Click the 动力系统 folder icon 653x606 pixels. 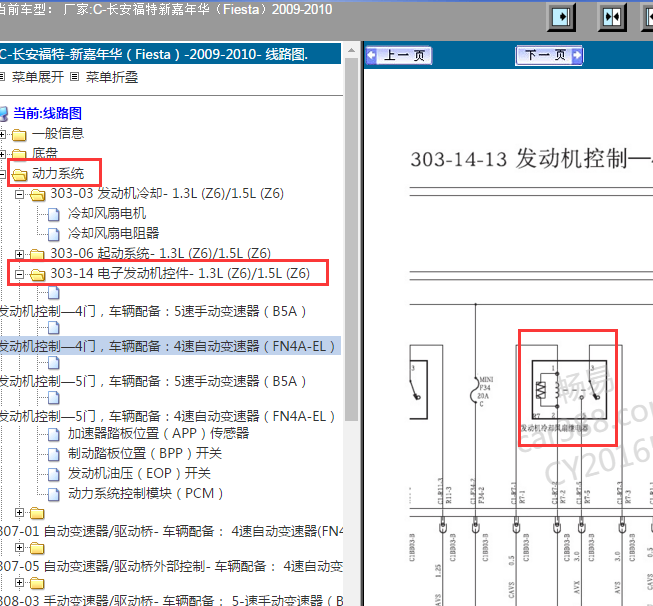19,175
